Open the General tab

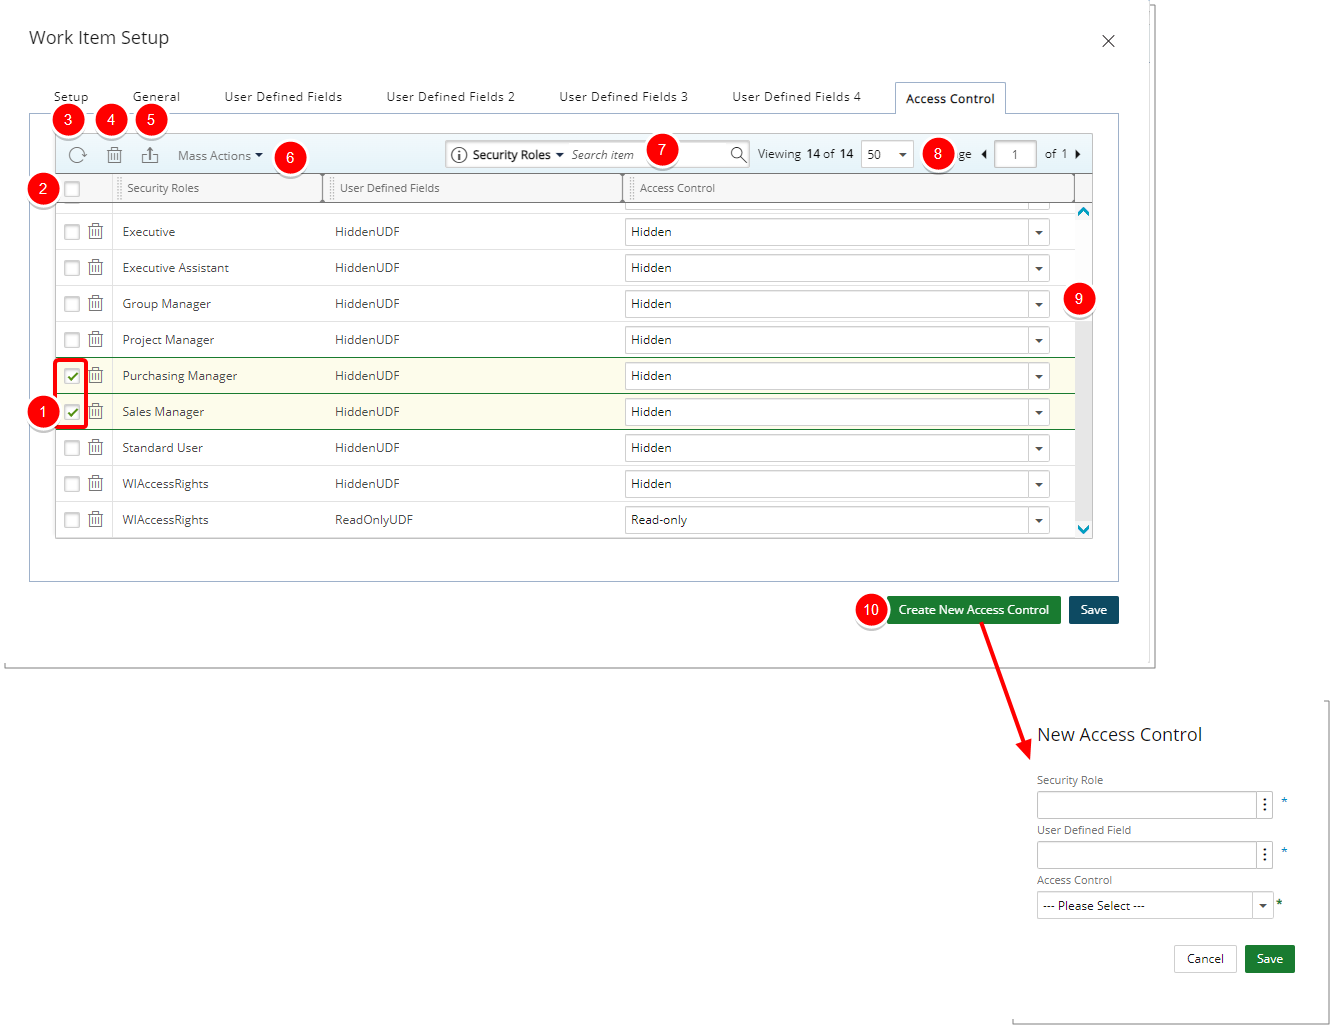click(x=156, y=97)
